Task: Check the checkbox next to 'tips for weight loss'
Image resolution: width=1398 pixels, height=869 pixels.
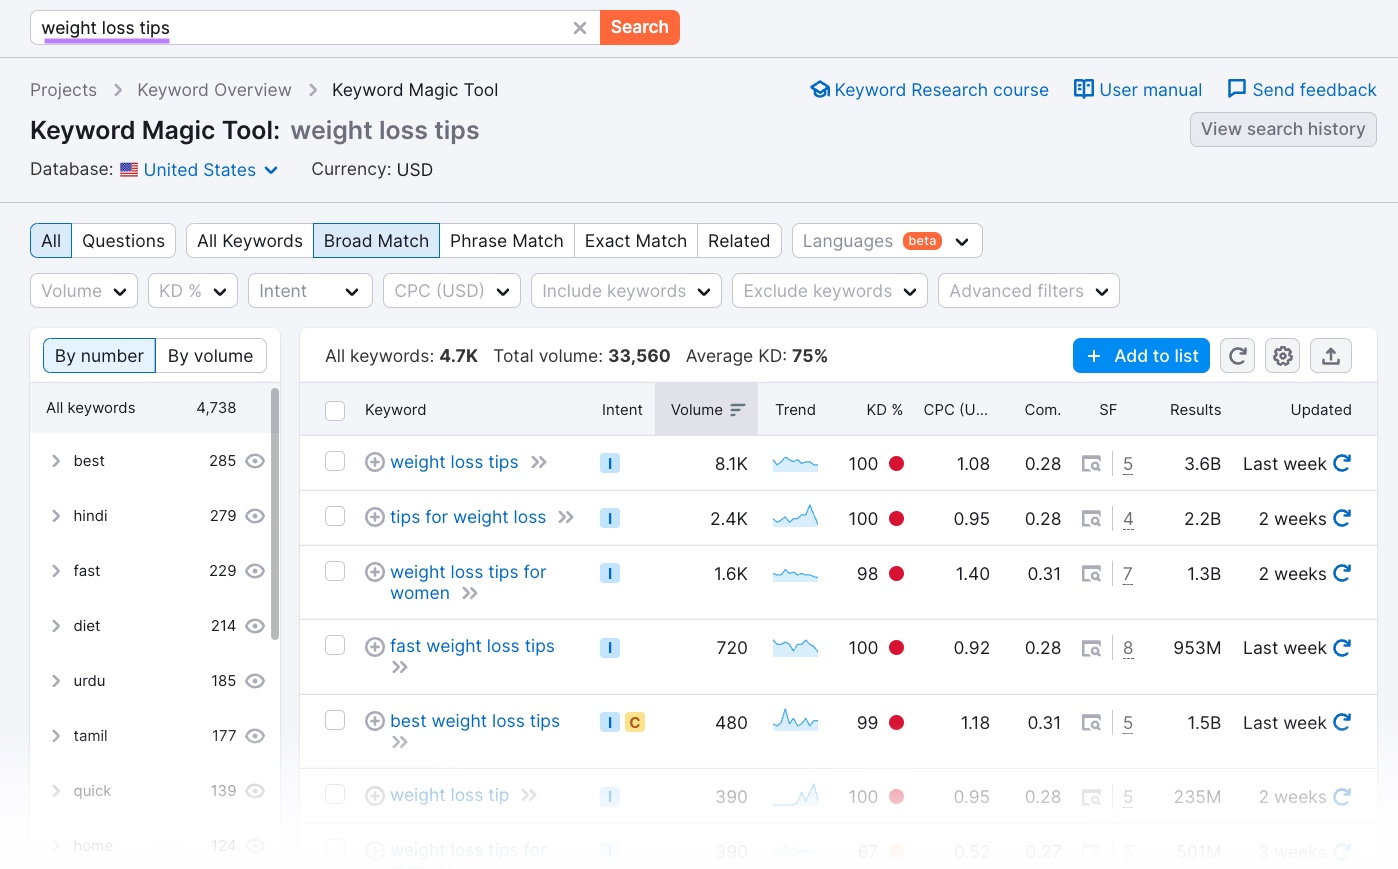Action: [x=335, y=518]
